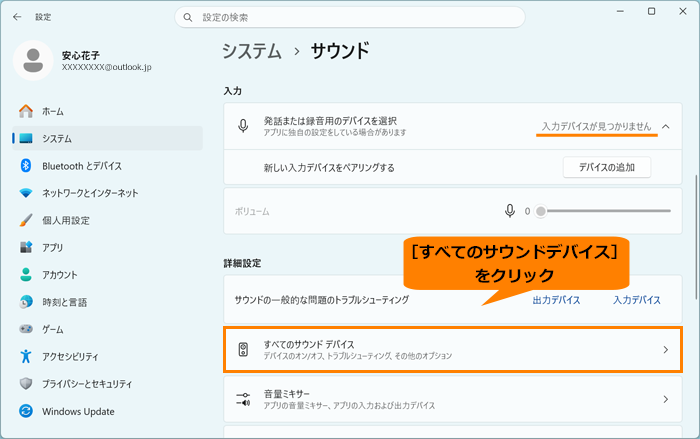Click the 音量ミキサー mixer icon
The height and width of the screenshot is (439, 700).
pyautogui.click(x=243, y=399)
